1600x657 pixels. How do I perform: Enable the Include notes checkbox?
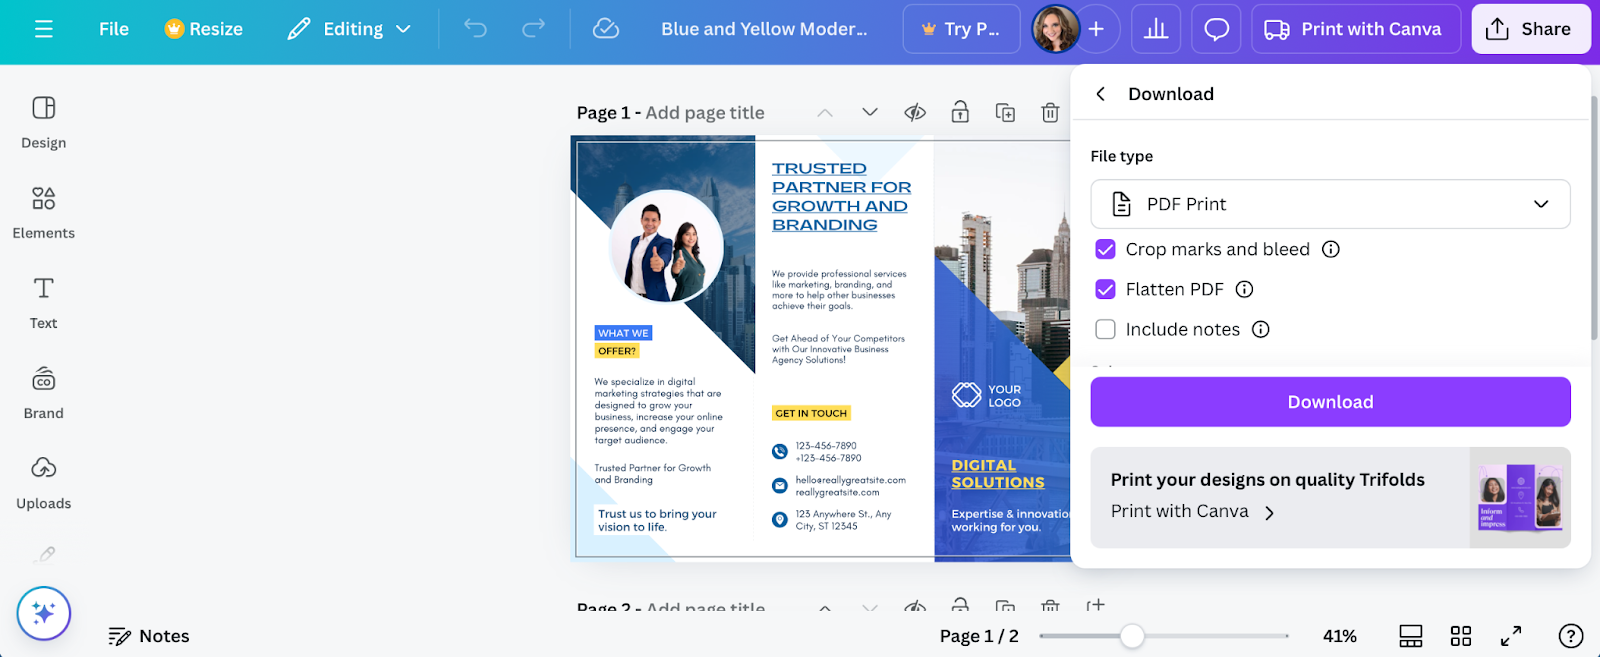click(1105, 329)
